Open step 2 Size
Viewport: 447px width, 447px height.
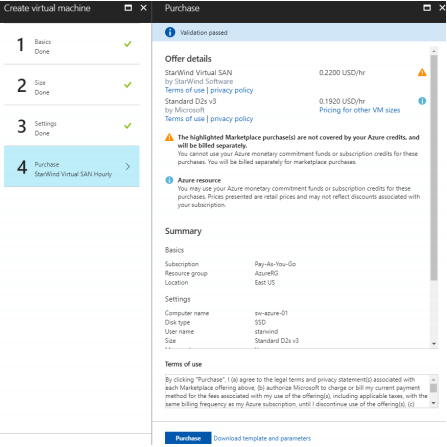click(x=72, y=85)
